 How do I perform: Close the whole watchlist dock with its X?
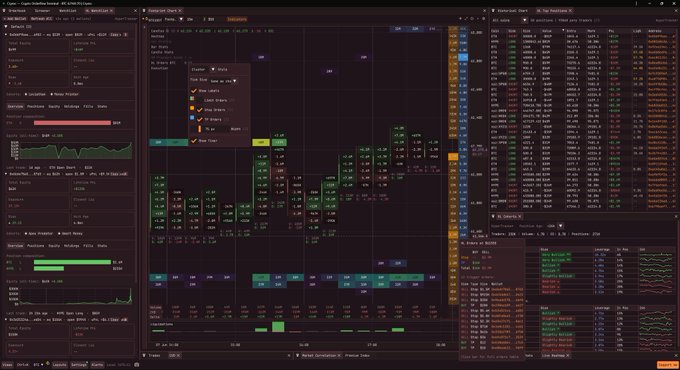point(135,10)
